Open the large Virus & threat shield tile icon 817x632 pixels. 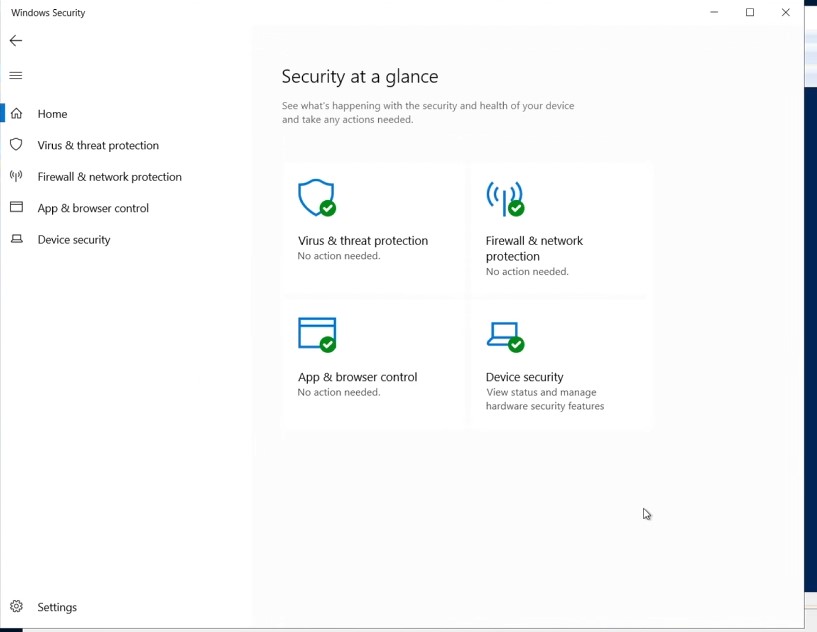[x=317, y=197]
